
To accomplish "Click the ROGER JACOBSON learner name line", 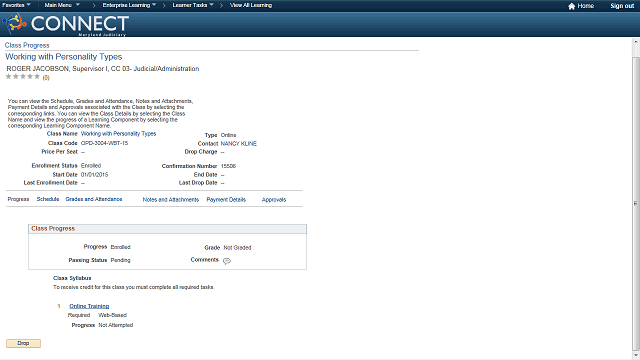I will 103,69.
